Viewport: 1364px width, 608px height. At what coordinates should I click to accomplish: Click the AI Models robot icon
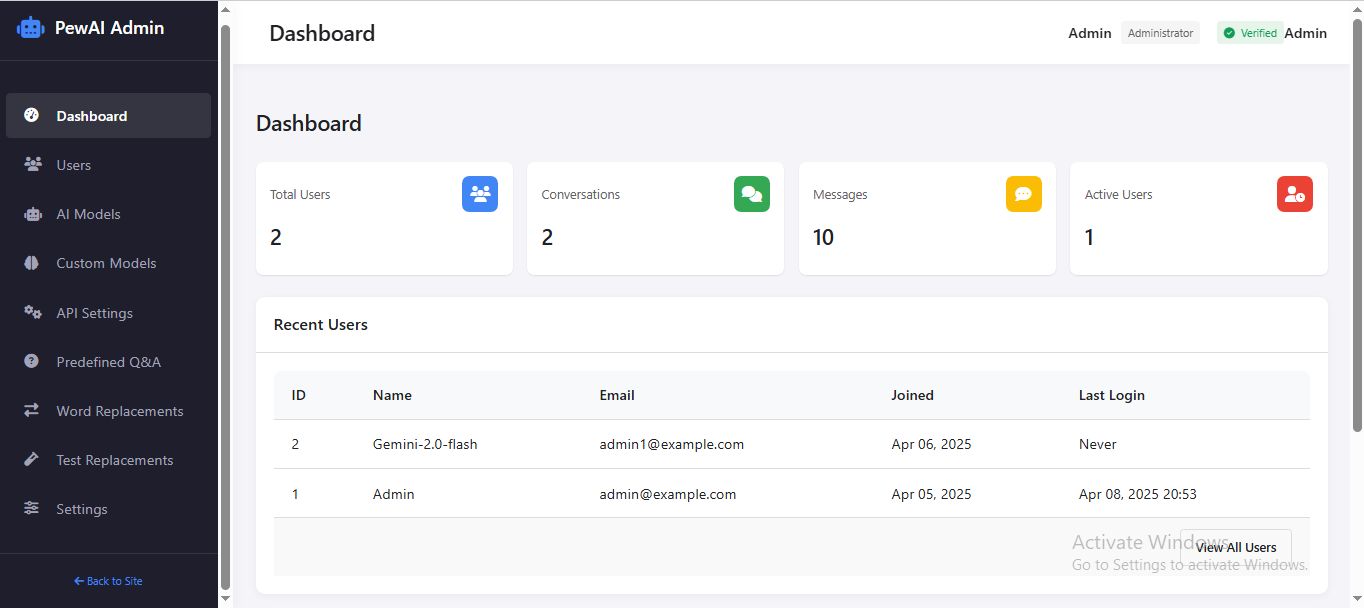pos(32,214)
